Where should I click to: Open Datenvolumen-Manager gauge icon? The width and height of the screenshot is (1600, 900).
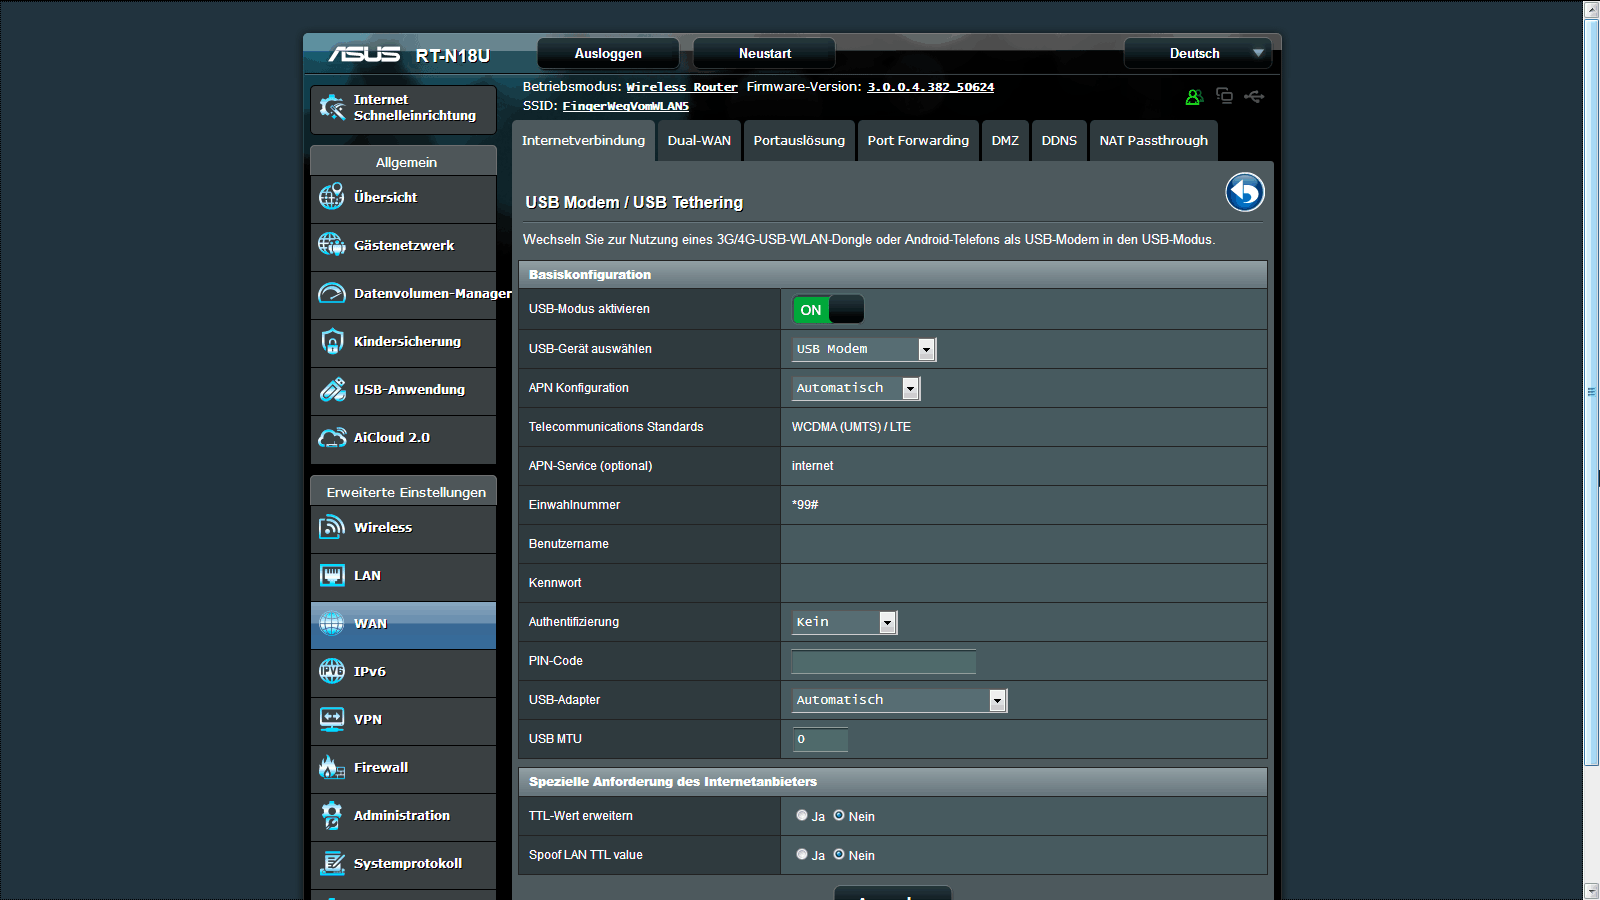point(332,293)
